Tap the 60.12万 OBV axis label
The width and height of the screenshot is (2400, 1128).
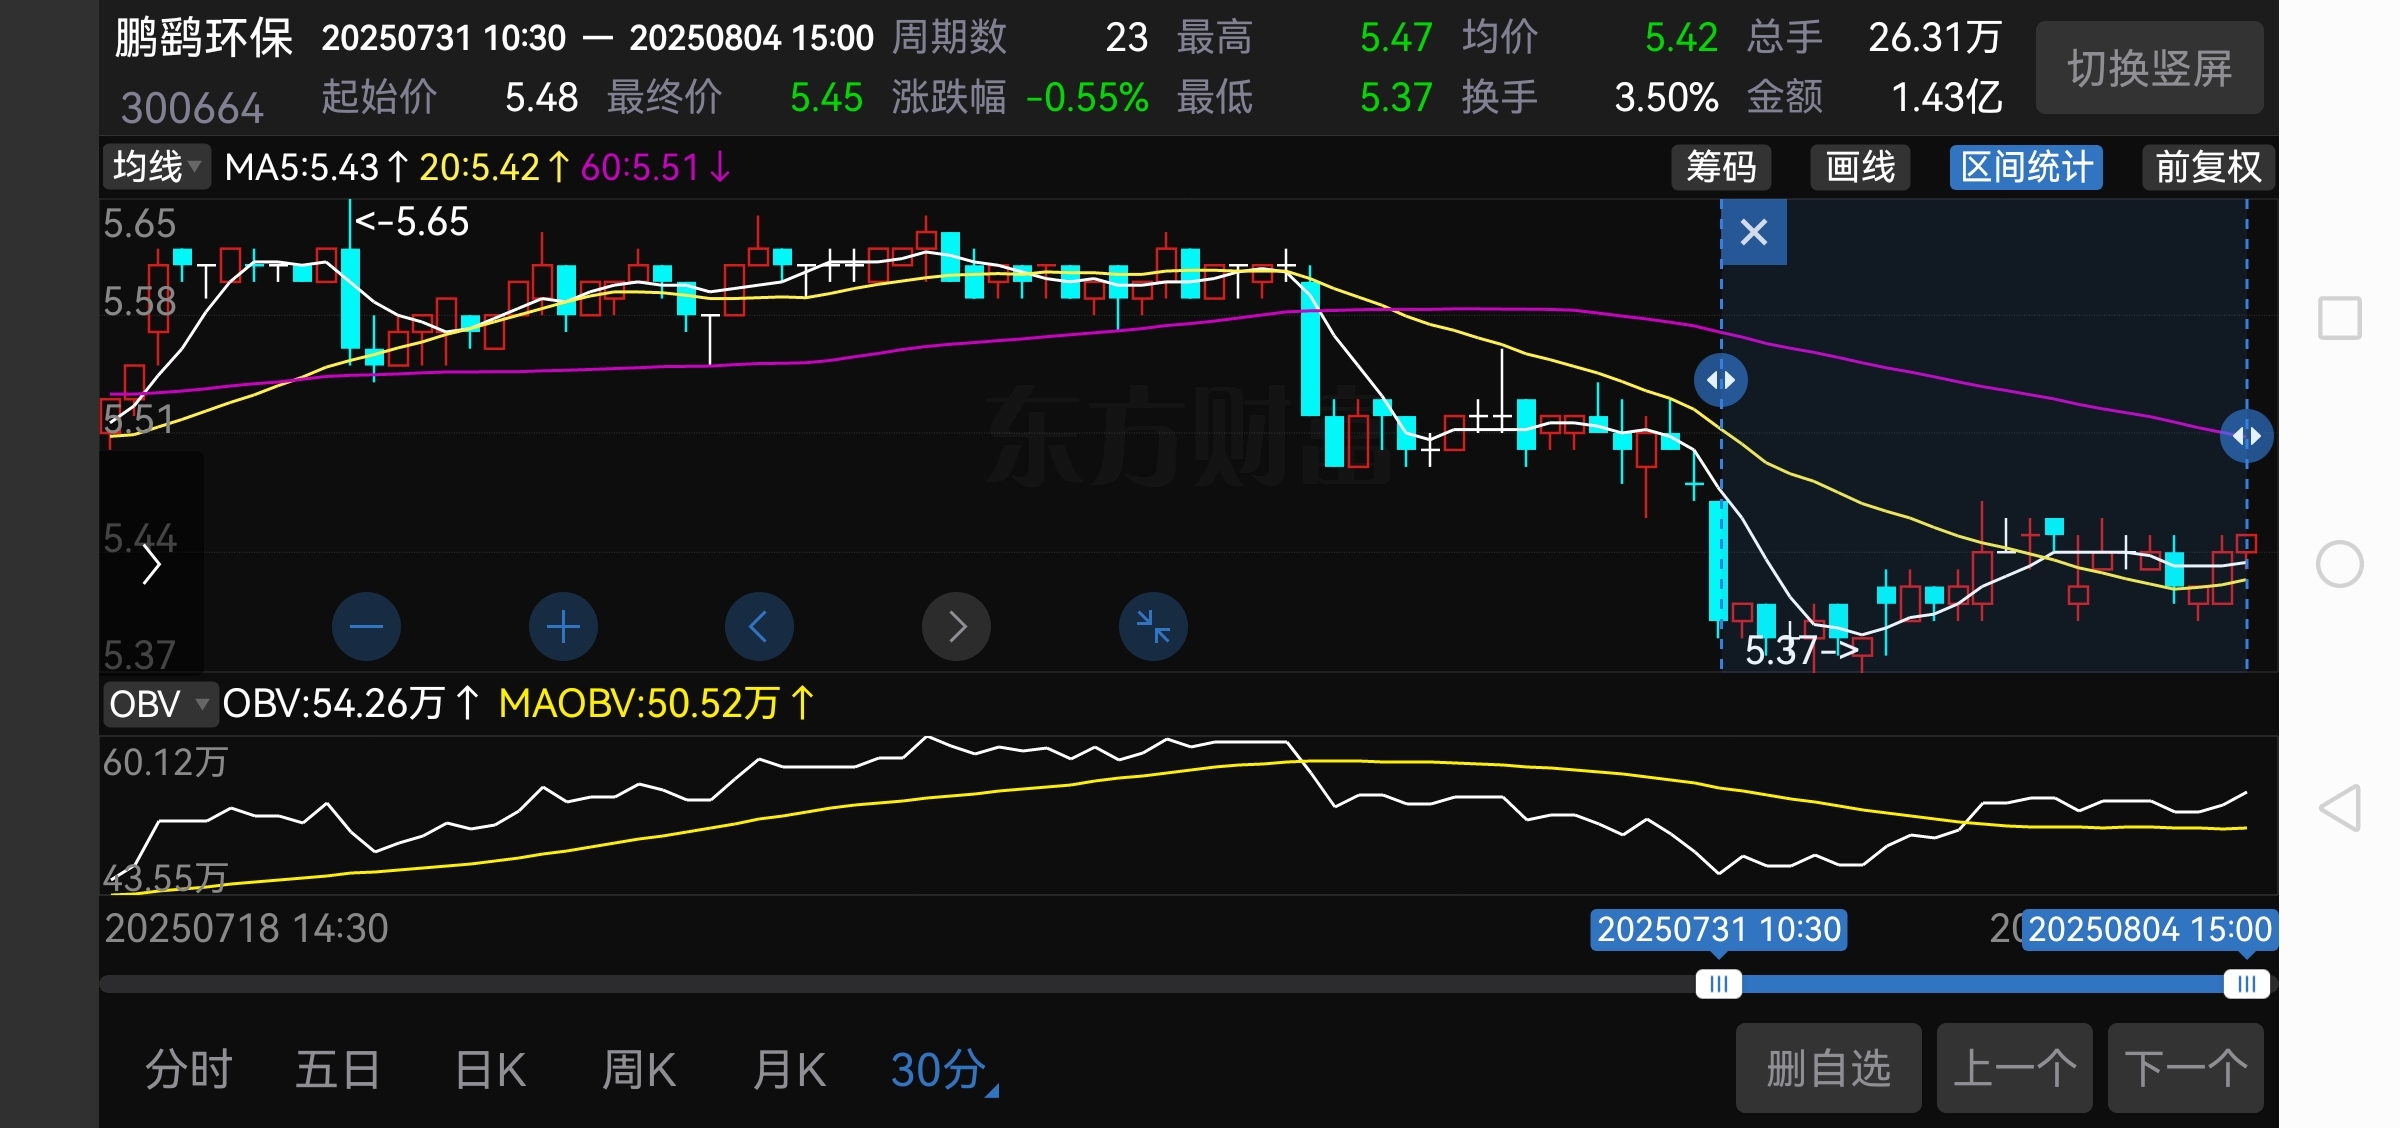coord(165,763)
